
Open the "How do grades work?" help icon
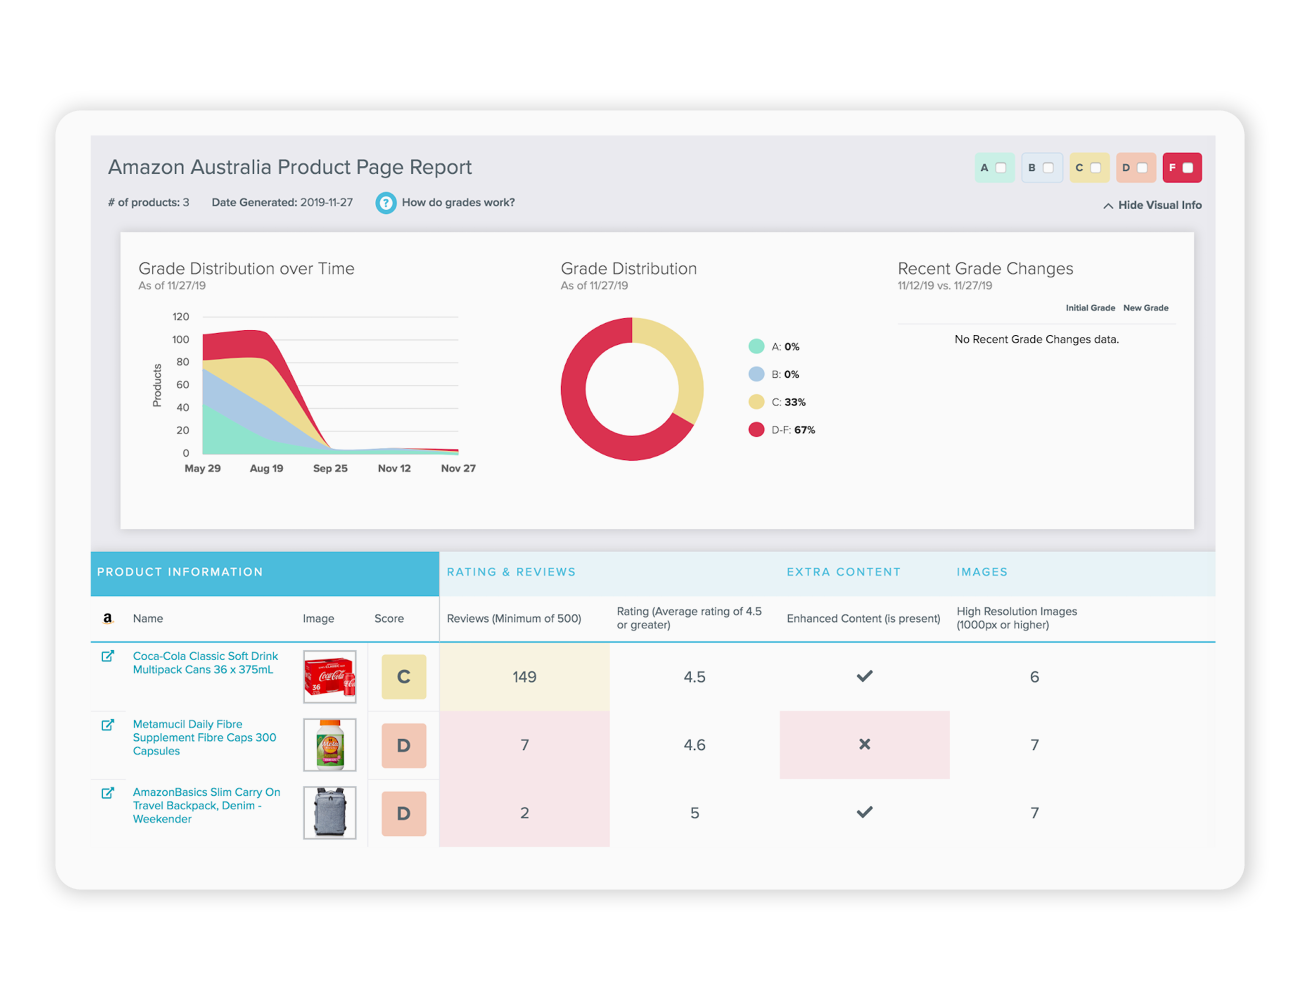(386, 203)
